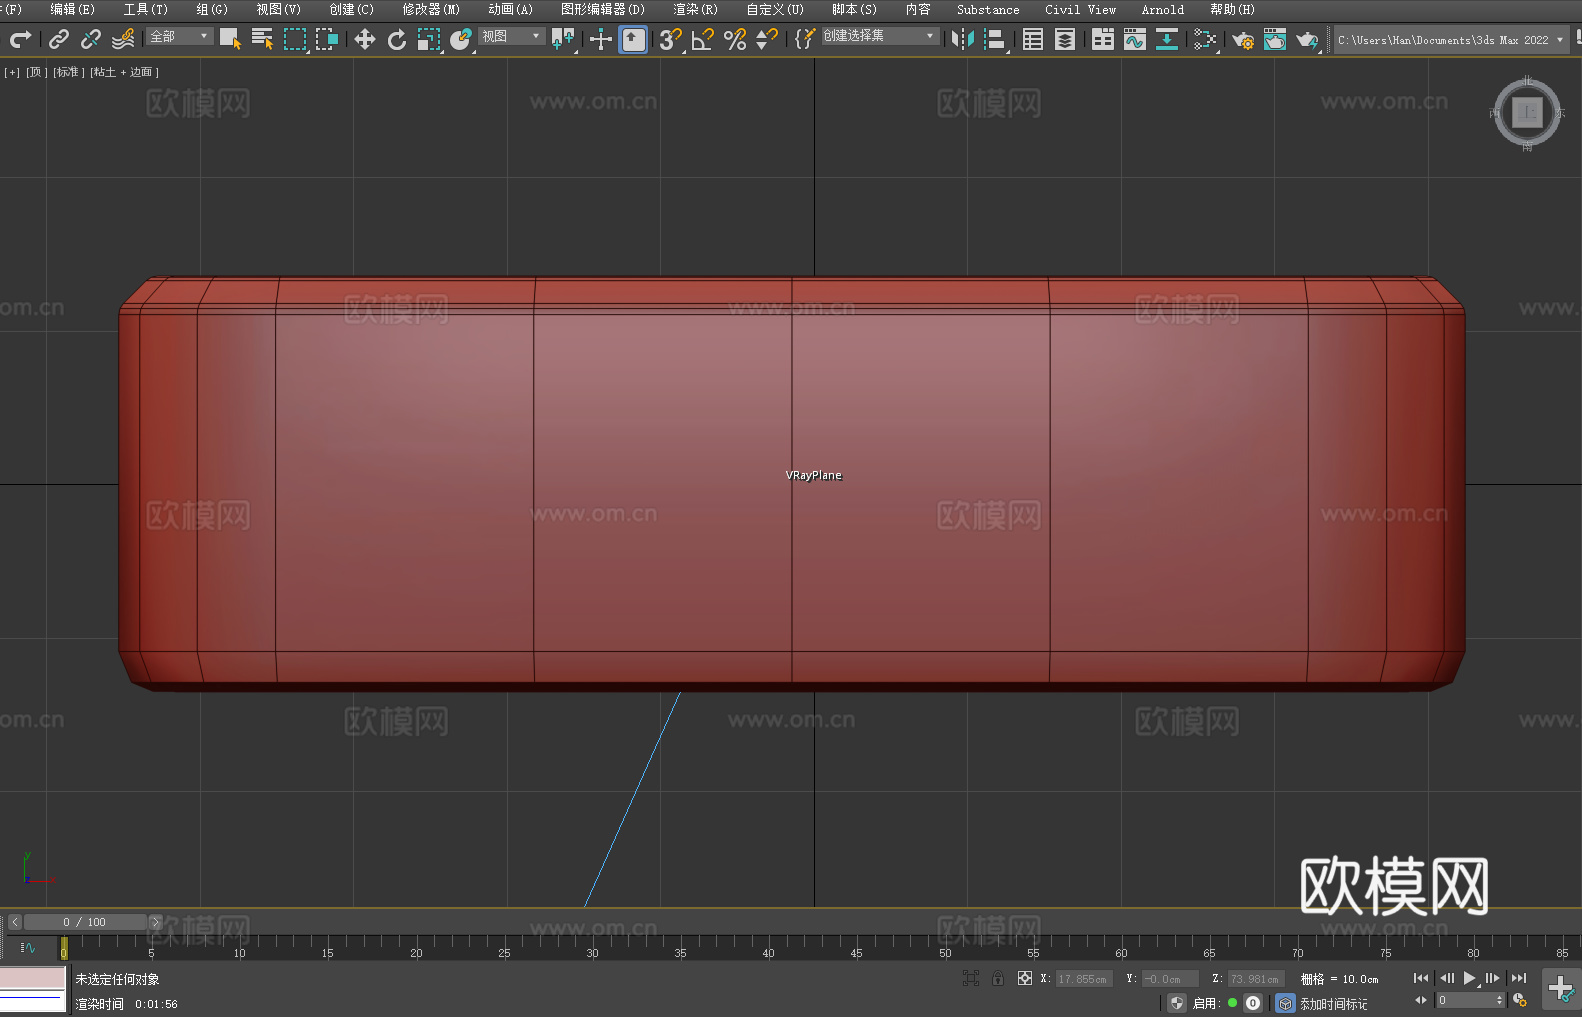Toggle Select and Manipulate mode
The width and height of the screenshot is (1582, 1017).
(600, 39)
